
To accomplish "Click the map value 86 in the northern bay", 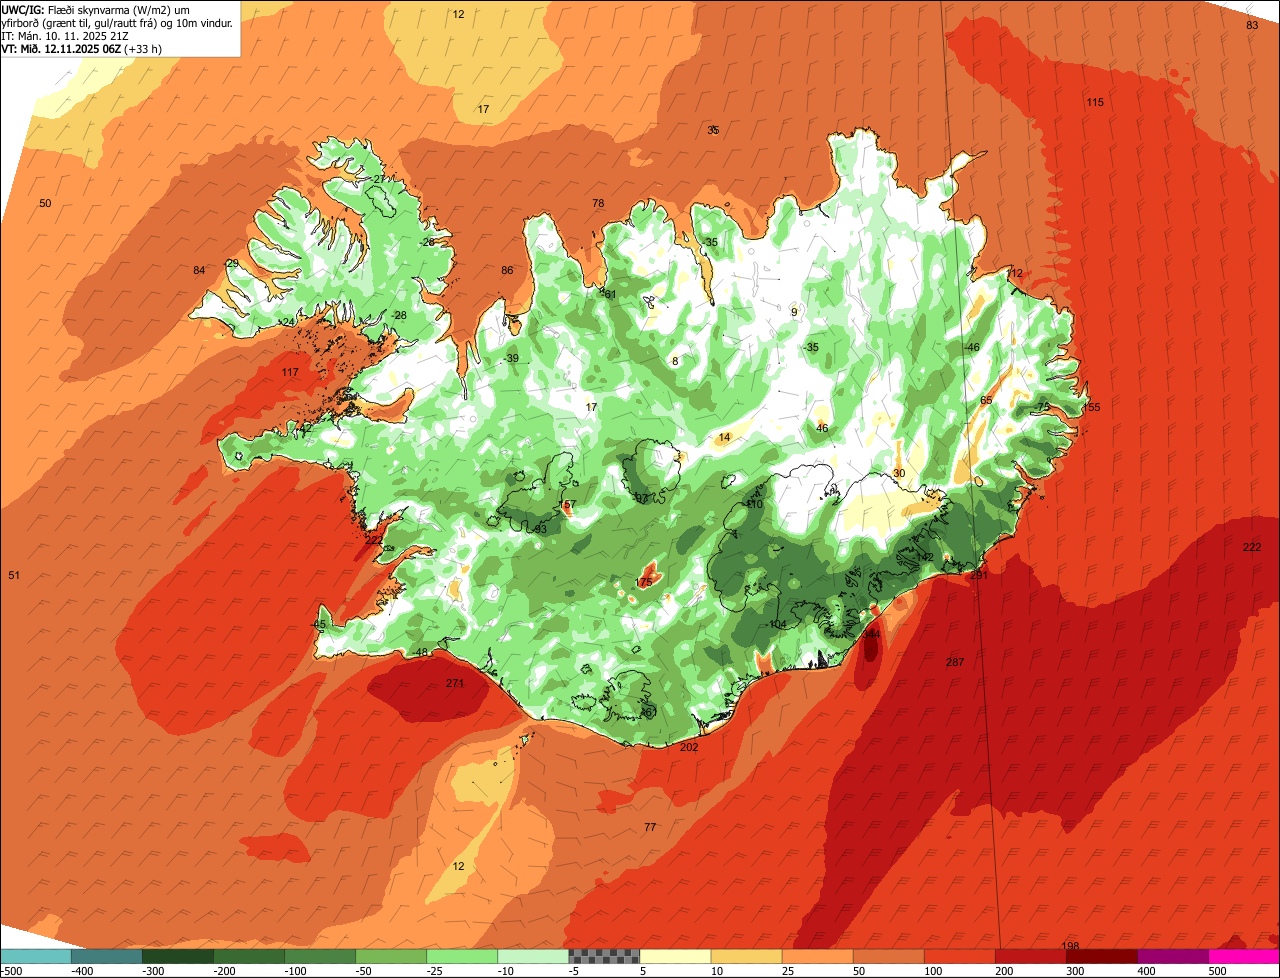I will pyautogui.click(x=507, y=271).
